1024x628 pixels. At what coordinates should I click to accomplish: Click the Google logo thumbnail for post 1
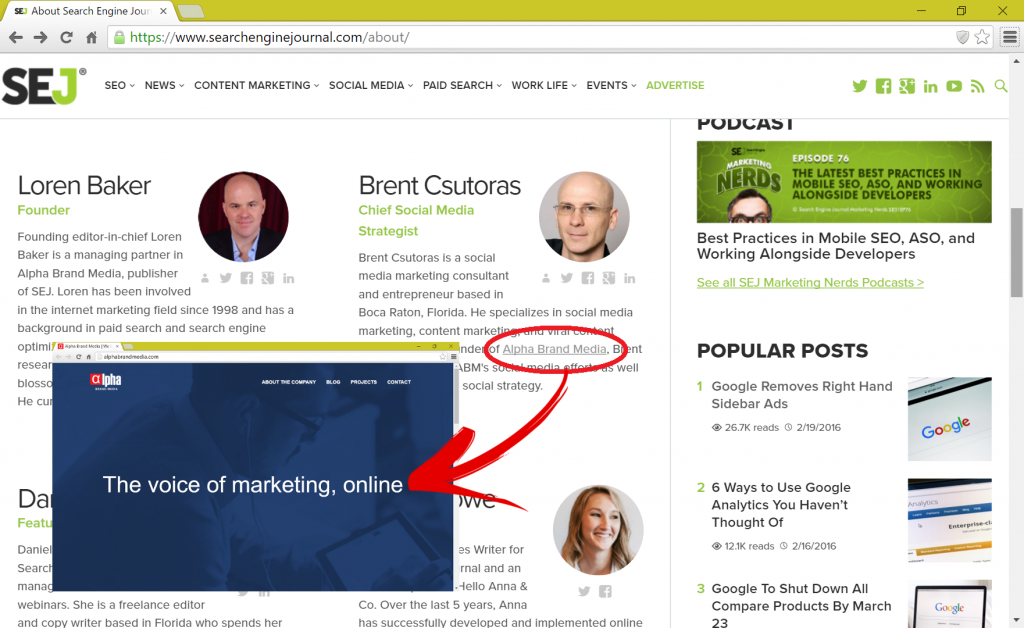click(950, 419)
